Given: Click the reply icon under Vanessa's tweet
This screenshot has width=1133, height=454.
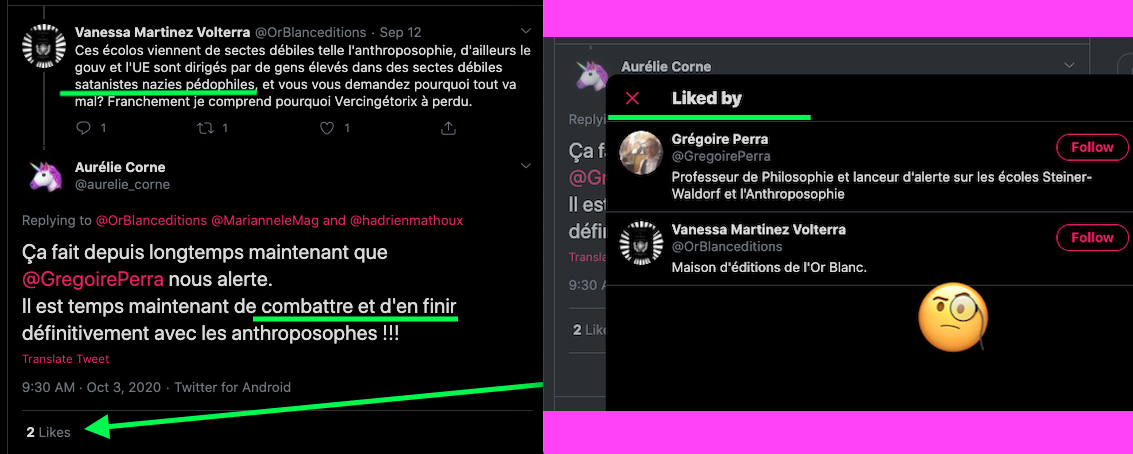Looking at the screenshot, I should click(x=83, y=128).
